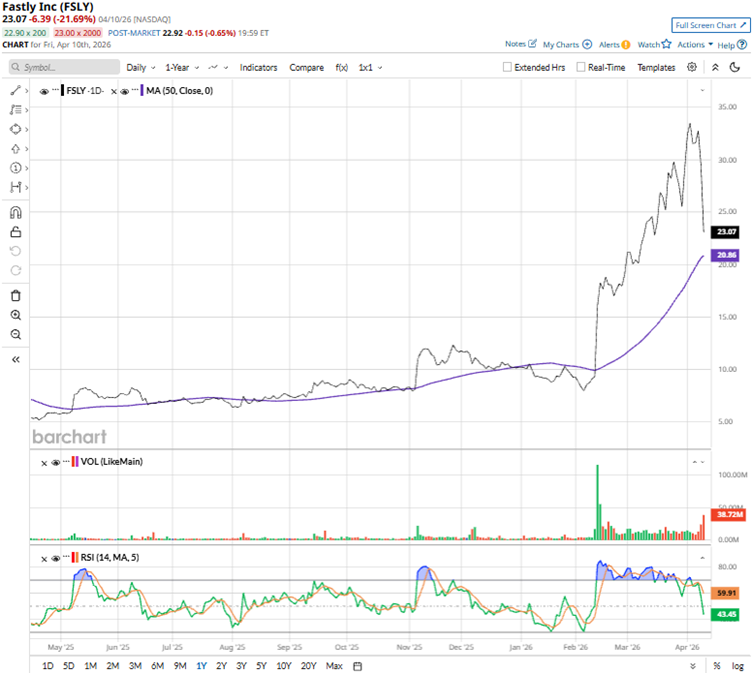The height and width of the screenshot is (673, 752).
Task: Enable the Extended Hrs checkbox
Action: point(508,67)
